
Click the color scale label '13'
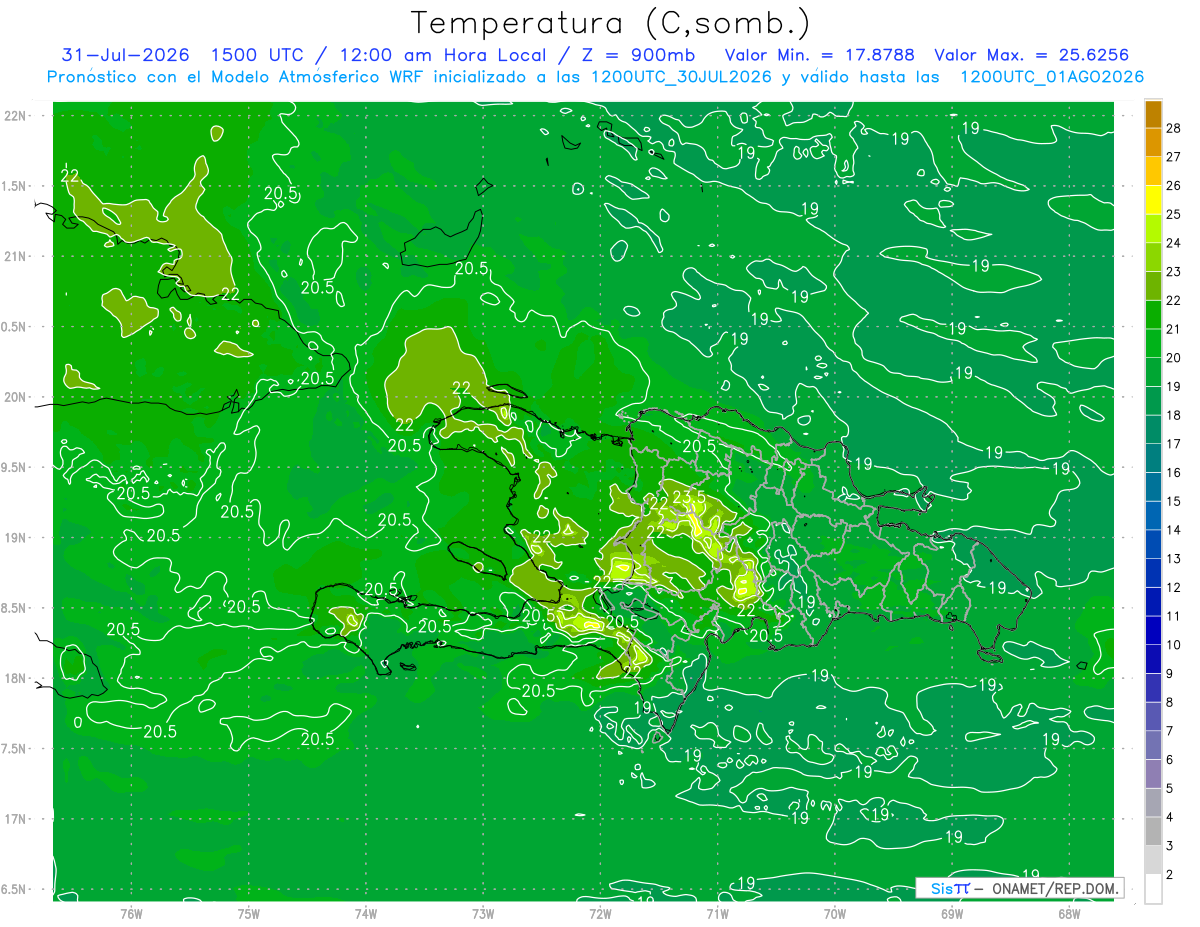coord(1174,559)
